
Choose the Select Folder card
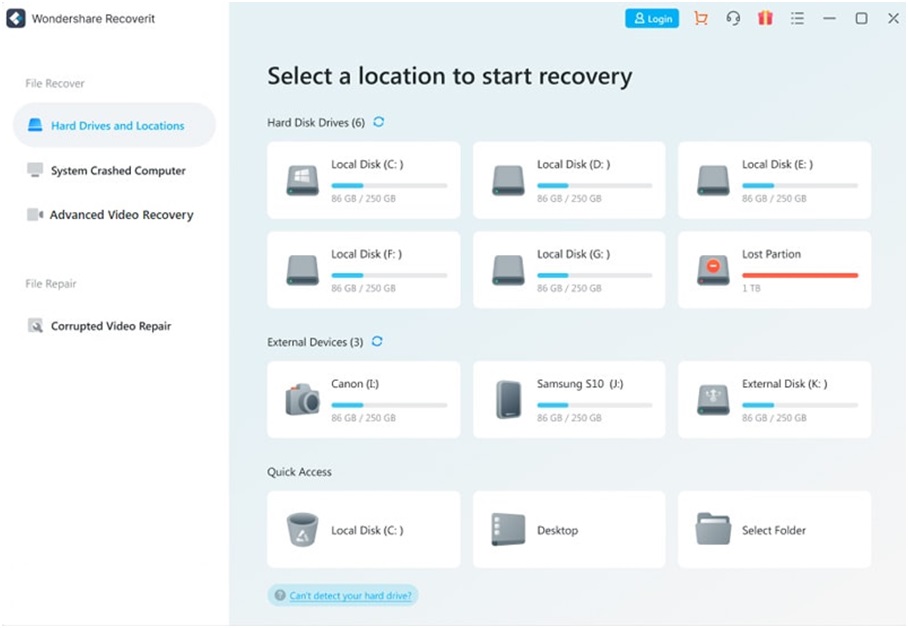click(x=773, y=529)
